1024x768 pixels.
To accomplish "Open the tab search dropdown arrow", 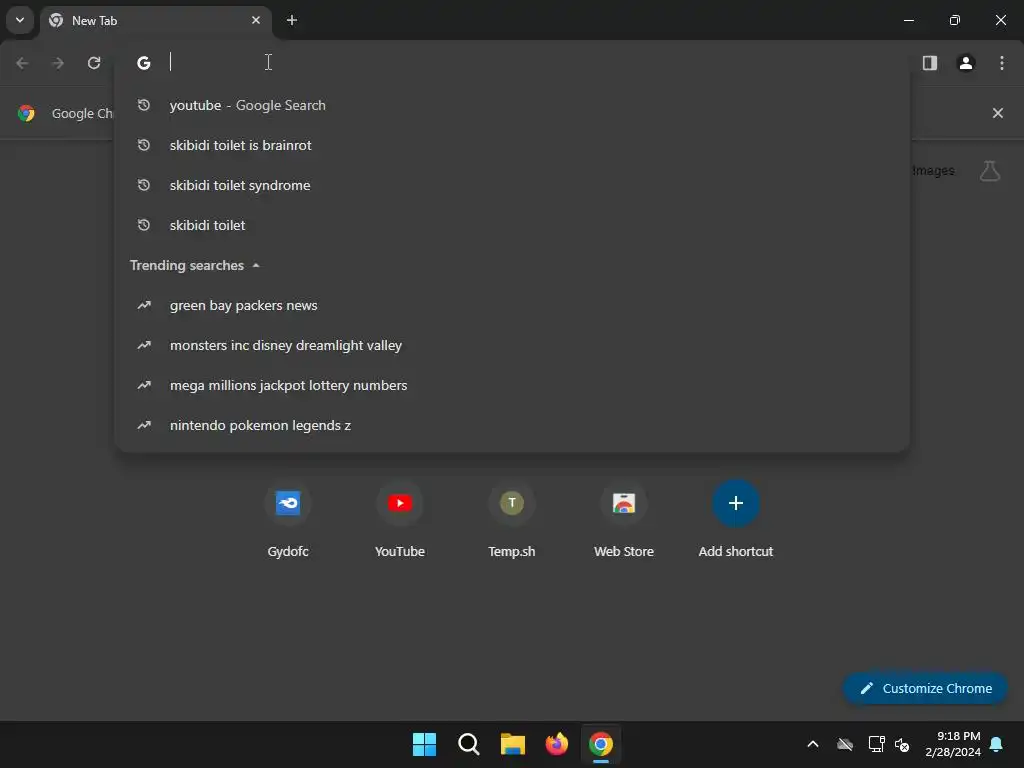I will (x=20, y=20).
